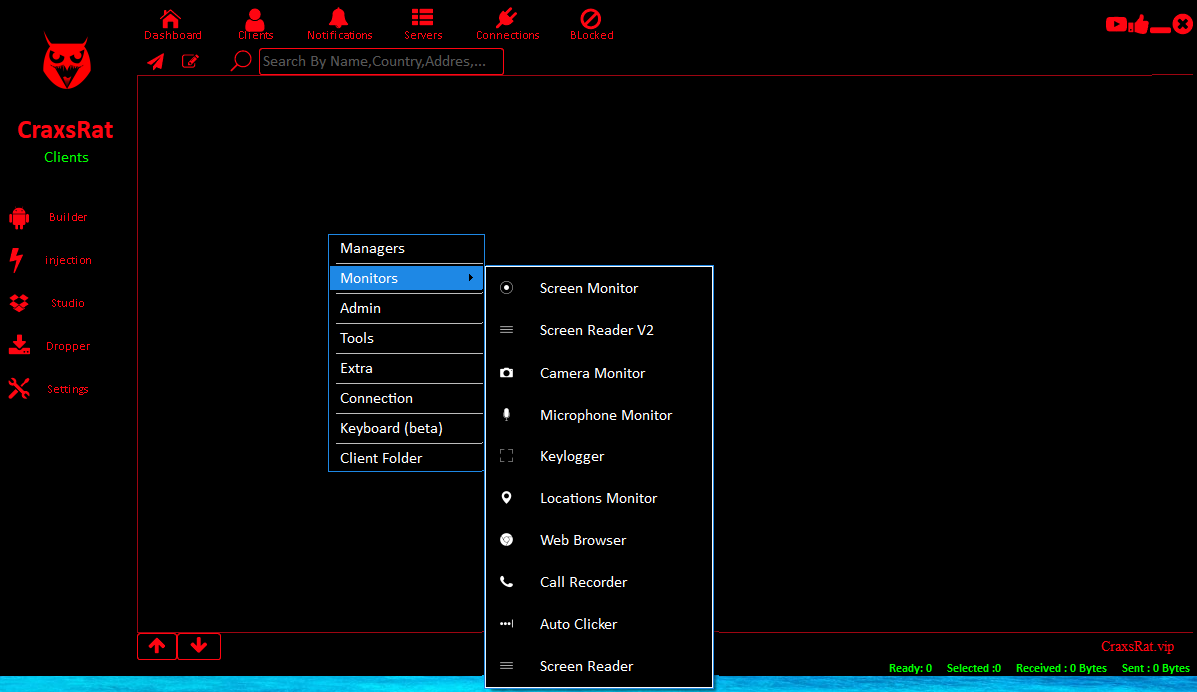Click the Ready: 0 status text
This screenshot has height=692, width=1197.
[x=910, y=668]
